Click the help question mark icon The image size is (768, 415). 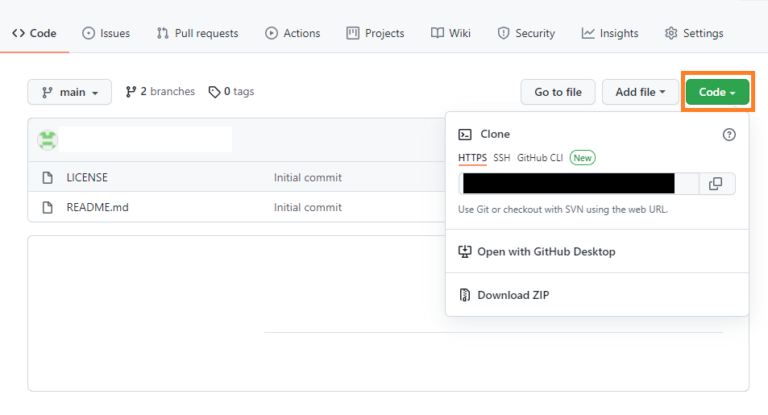pos(729,134)
